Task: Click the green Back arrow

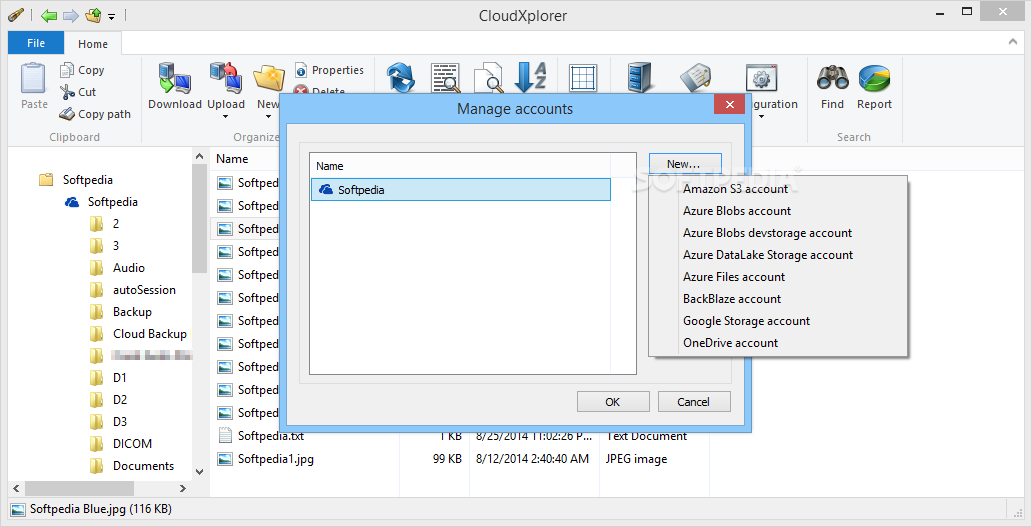Action: click(49, 15)
